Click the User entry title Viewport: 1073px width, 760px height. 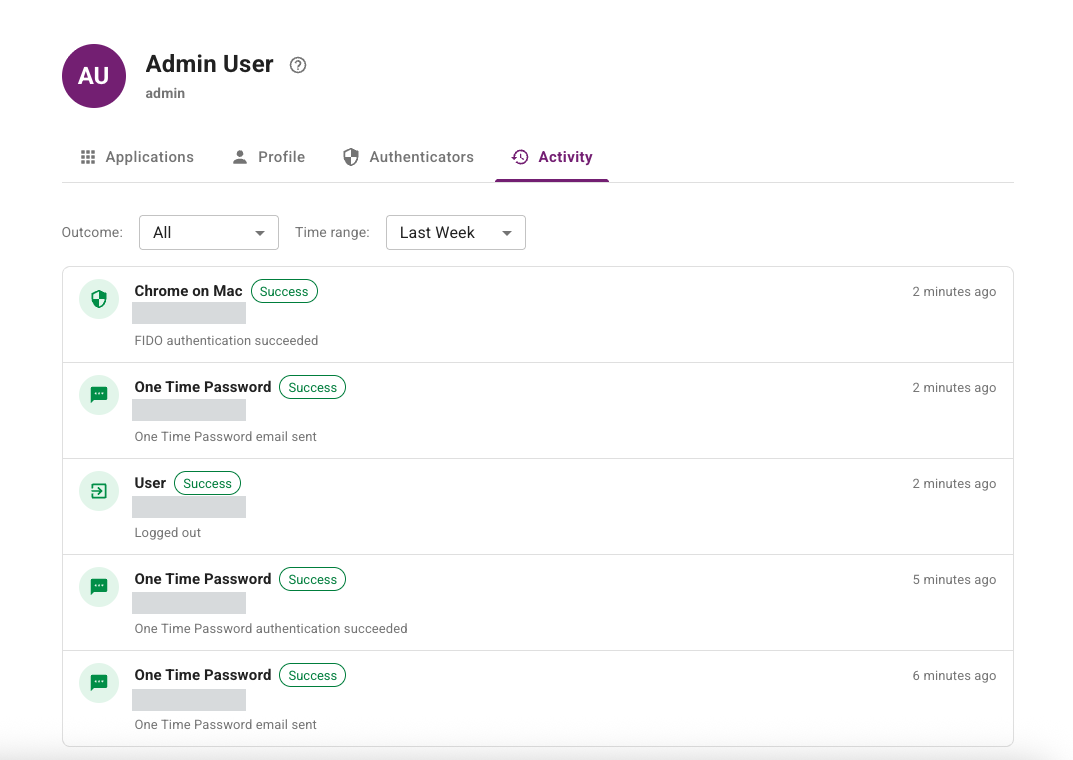[x=150, y=483]
